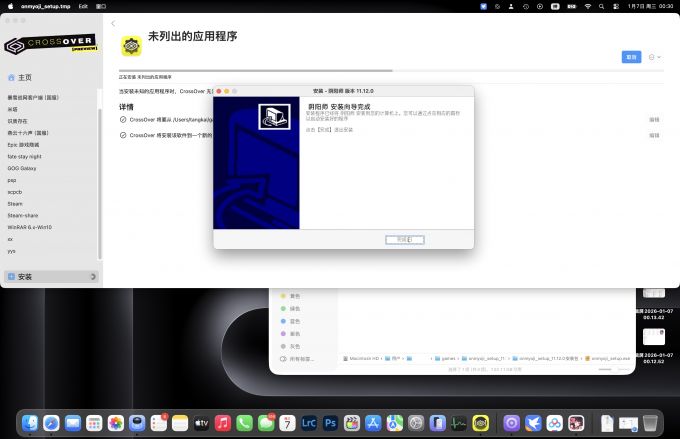Select the Steam bottle in sidebar
Image resolution: width=680 pixels, height=439 pixels.
(15, 203)
